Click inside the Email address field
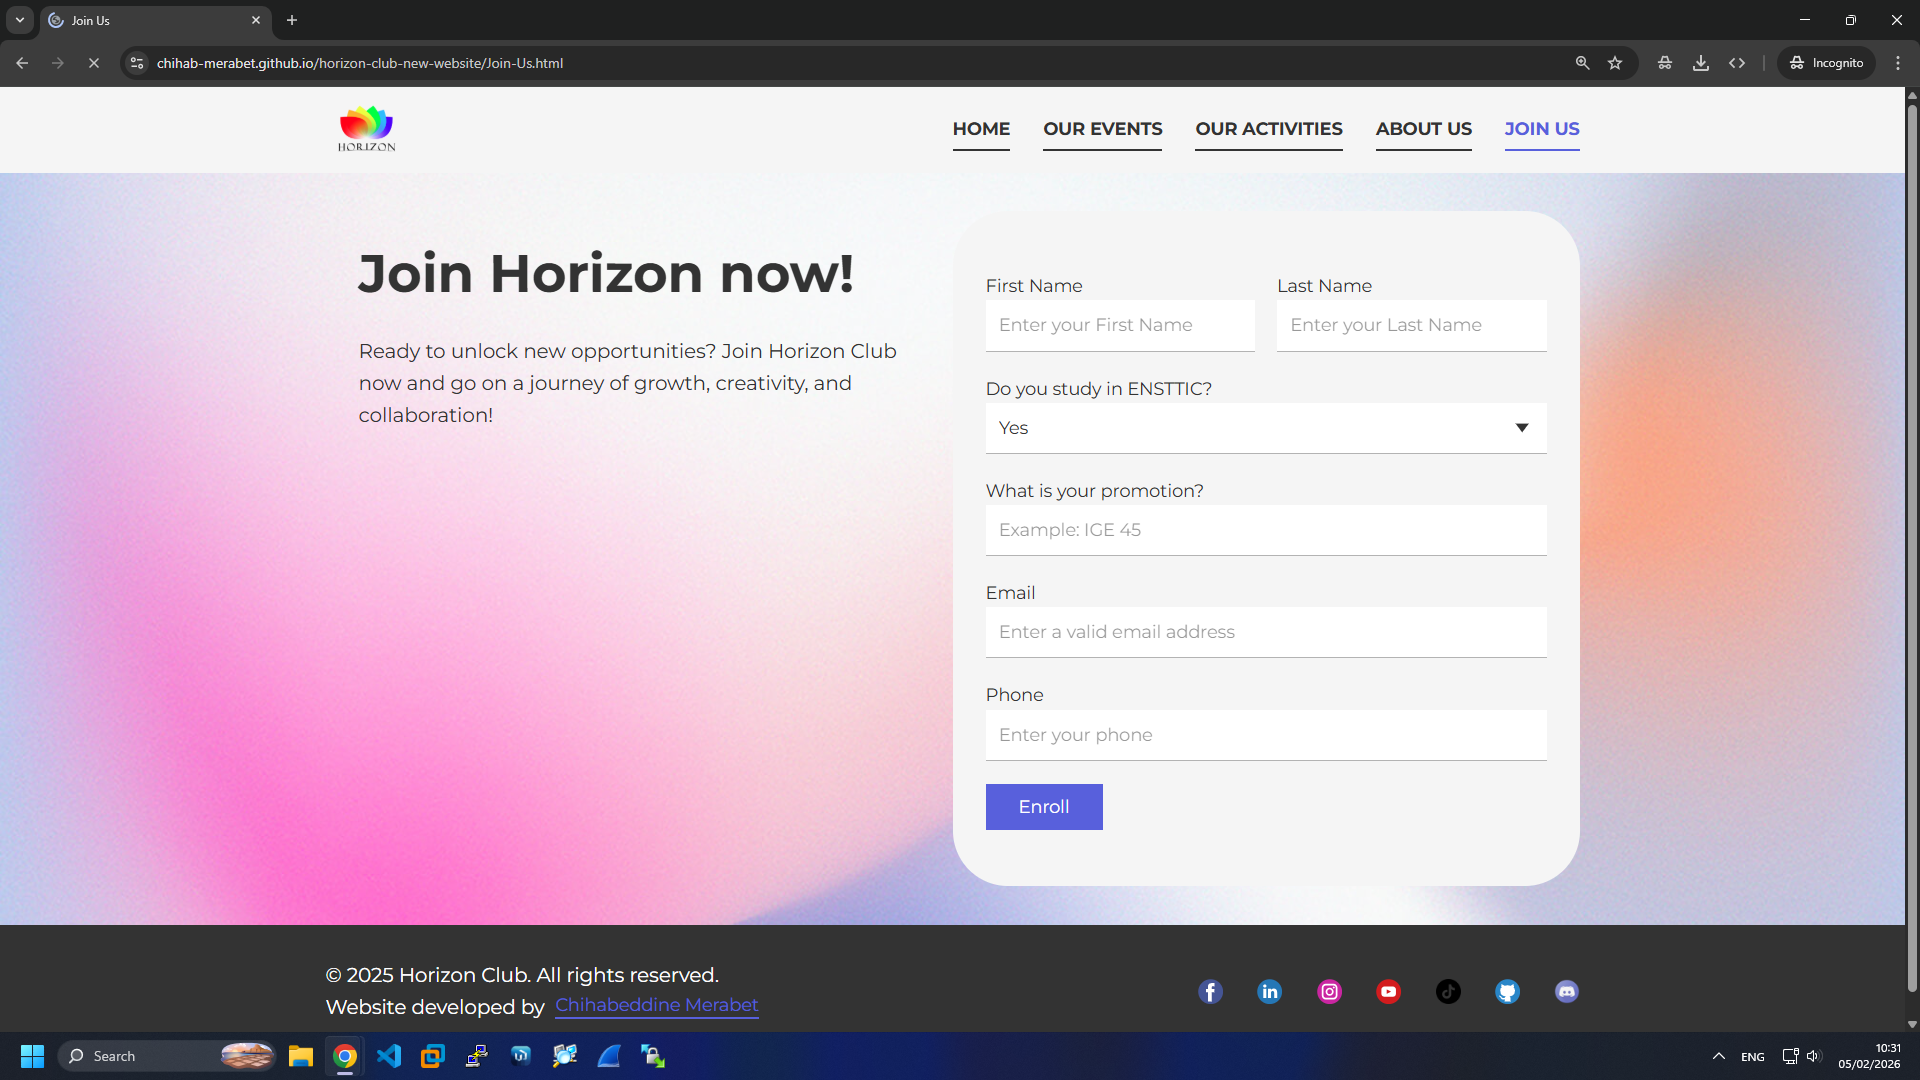Viewport: 1920px width, 1080px height. [x=1265, y=631]
